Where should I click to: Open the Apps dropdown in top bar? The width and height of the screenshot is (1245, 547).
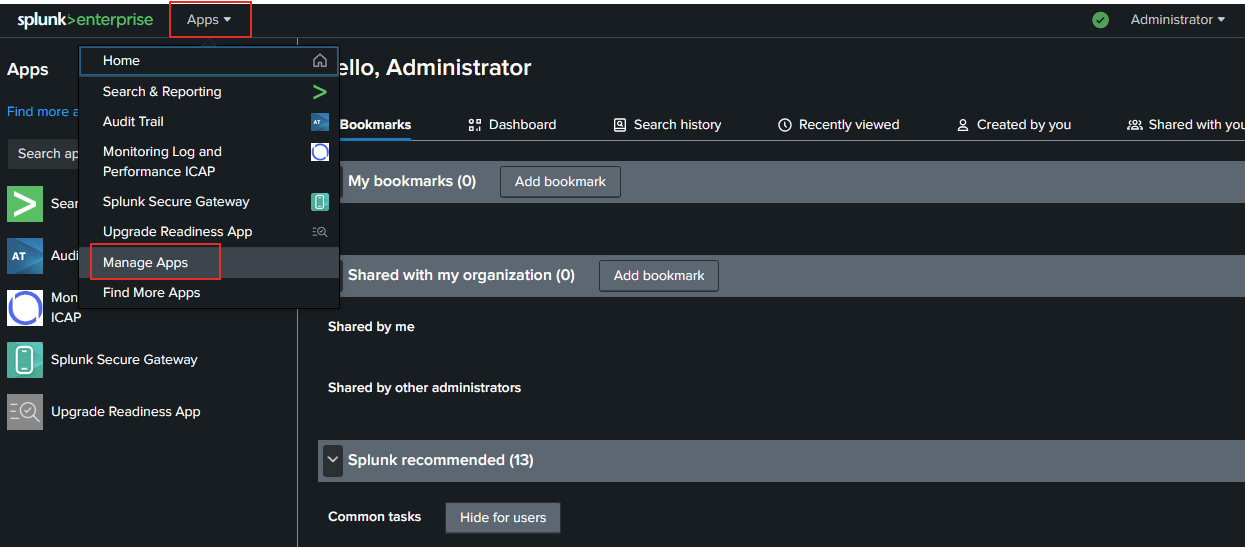(209, 20)
